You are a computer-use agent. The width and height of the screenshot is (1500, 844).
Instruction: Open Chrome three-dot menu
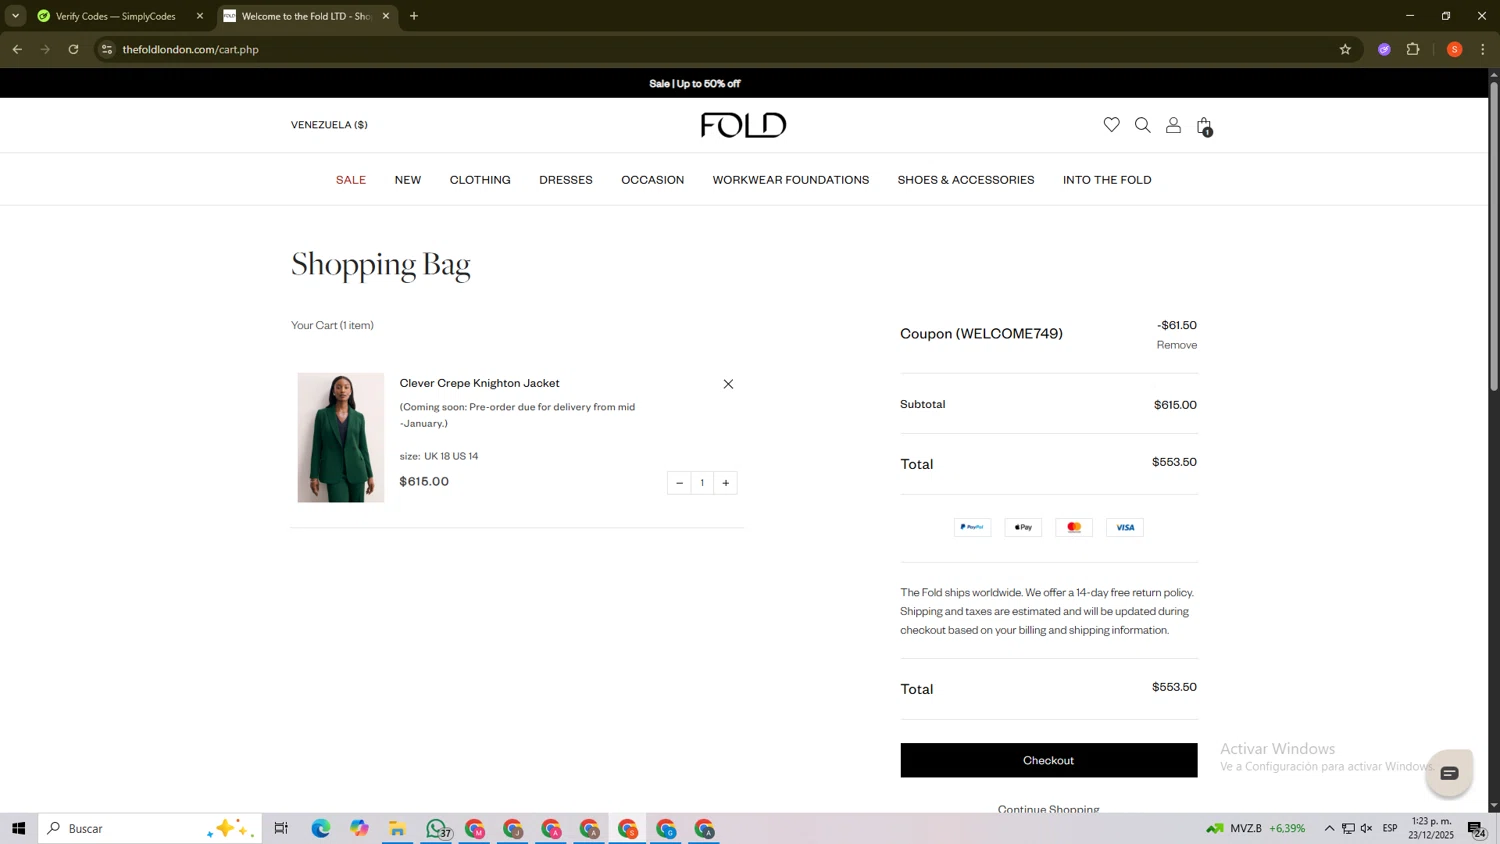pyautogui.click(x=1483, y=49)
